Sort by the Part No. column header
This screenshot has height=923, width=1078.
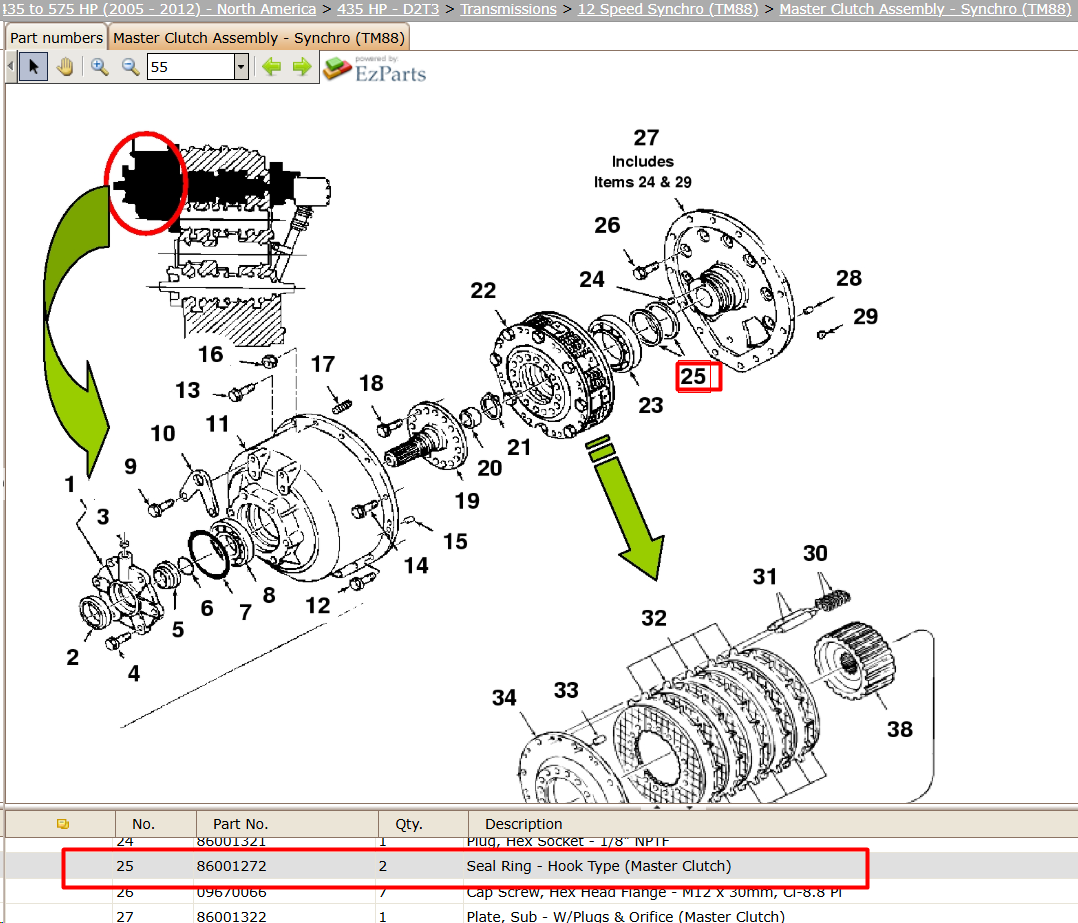[x=240, y=824]
